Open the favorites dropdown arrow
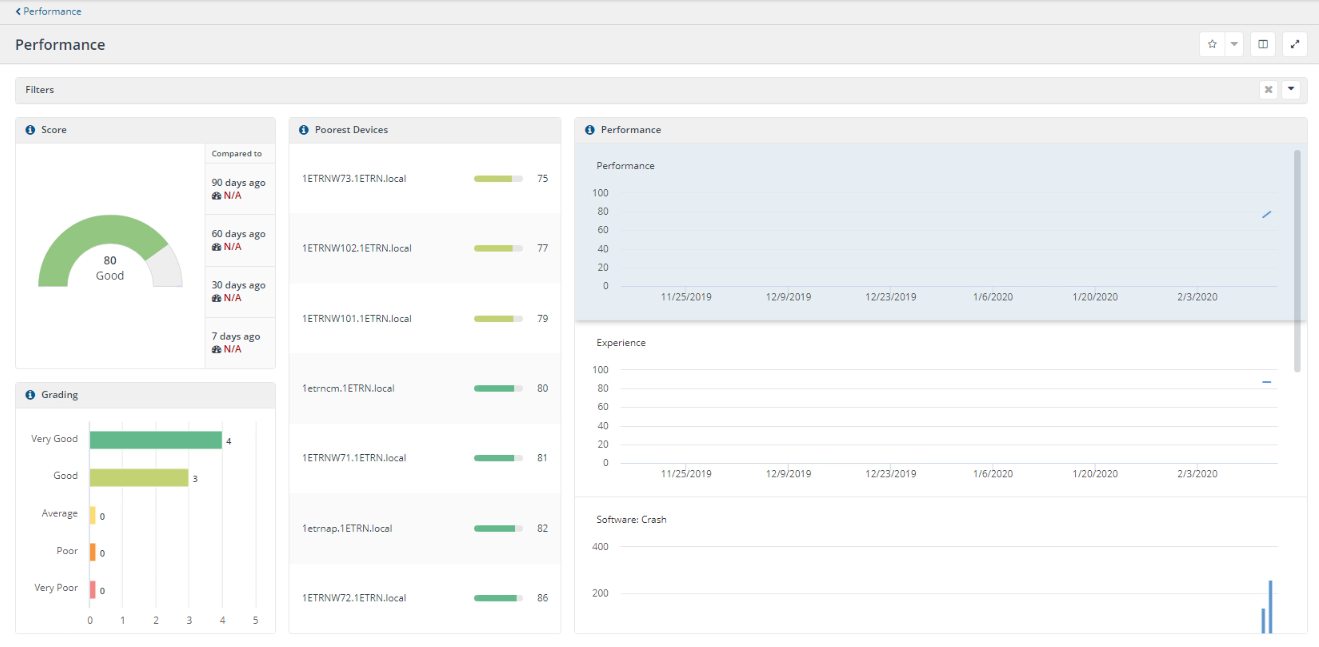The width and height of the screenshot is (1319, 647). click(1234, 44)
